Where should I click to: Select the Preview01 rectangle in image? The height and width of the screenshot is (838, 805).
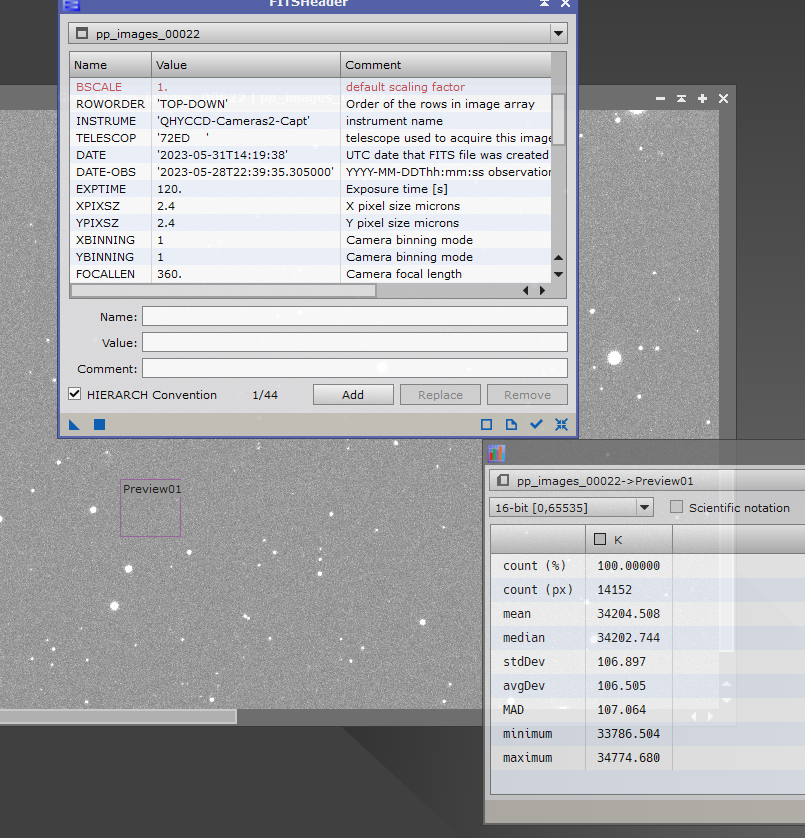[150, 508]
